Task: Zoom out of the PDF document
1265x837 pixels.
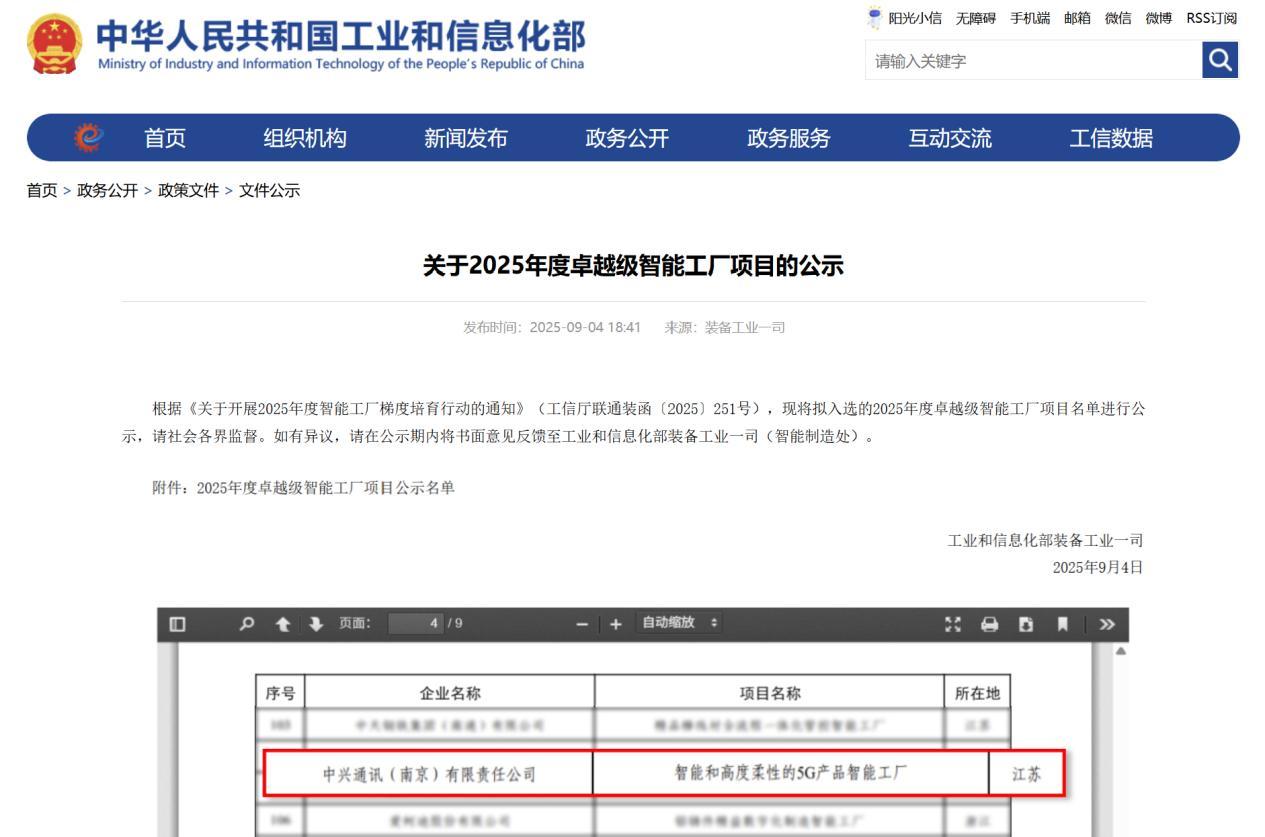Action: coord(581,622)
